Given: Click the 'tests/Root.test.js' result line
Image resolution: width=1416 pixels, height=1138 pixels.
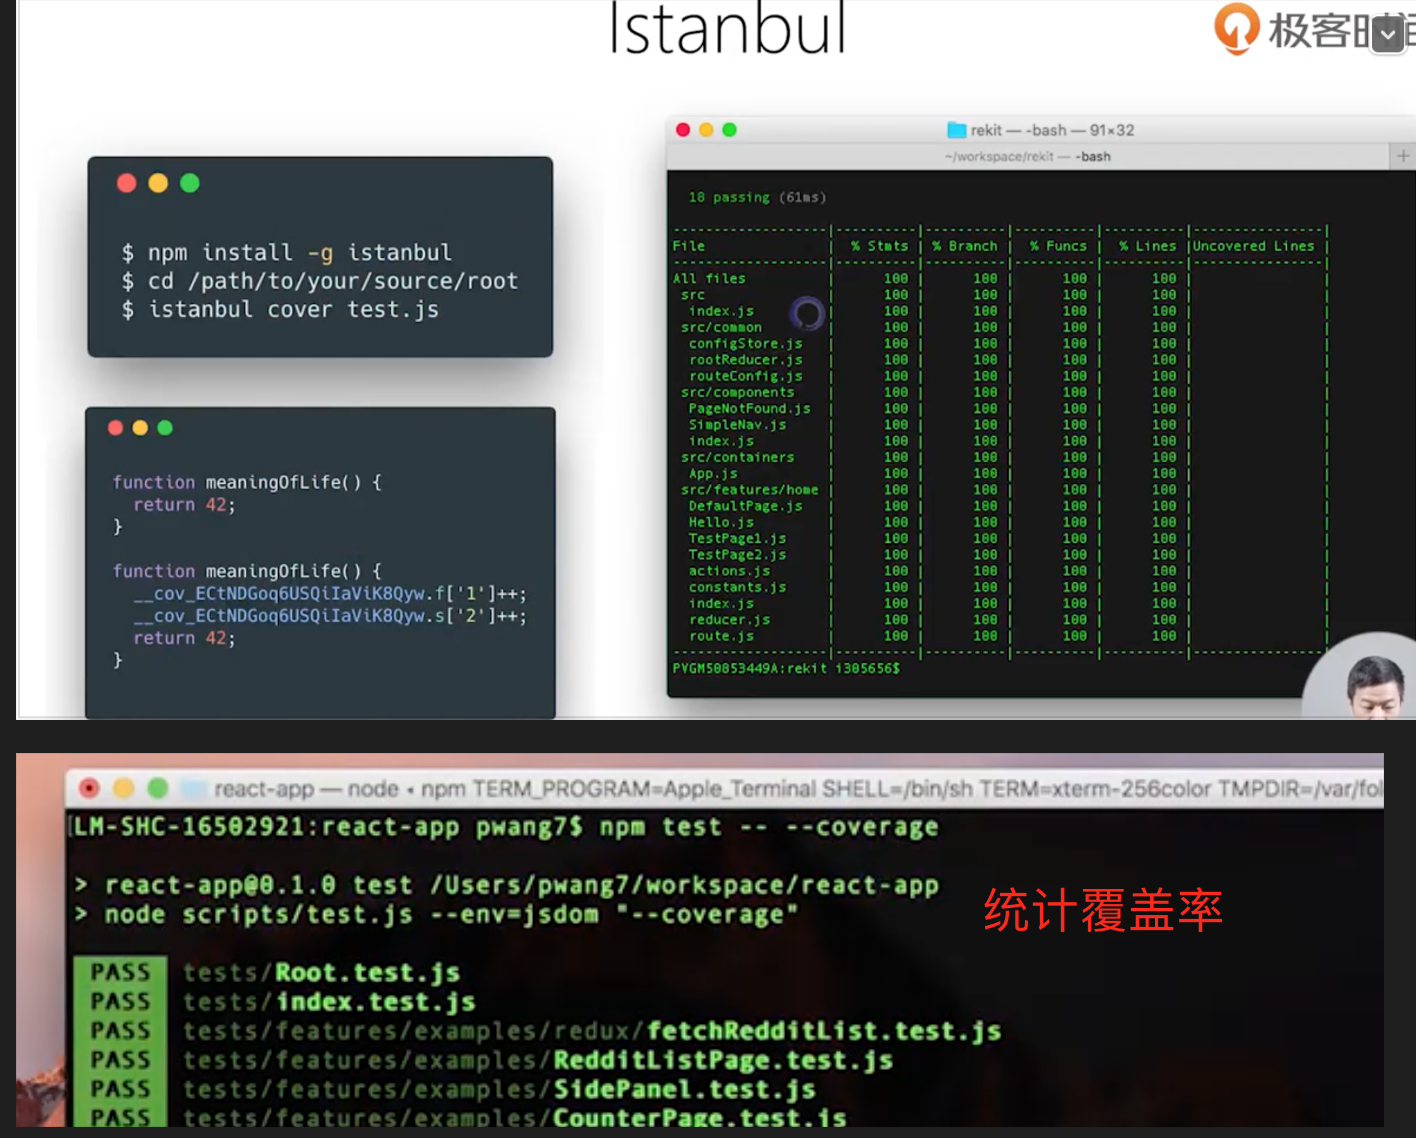Looking at the screenshot, I should coord(322,973).
